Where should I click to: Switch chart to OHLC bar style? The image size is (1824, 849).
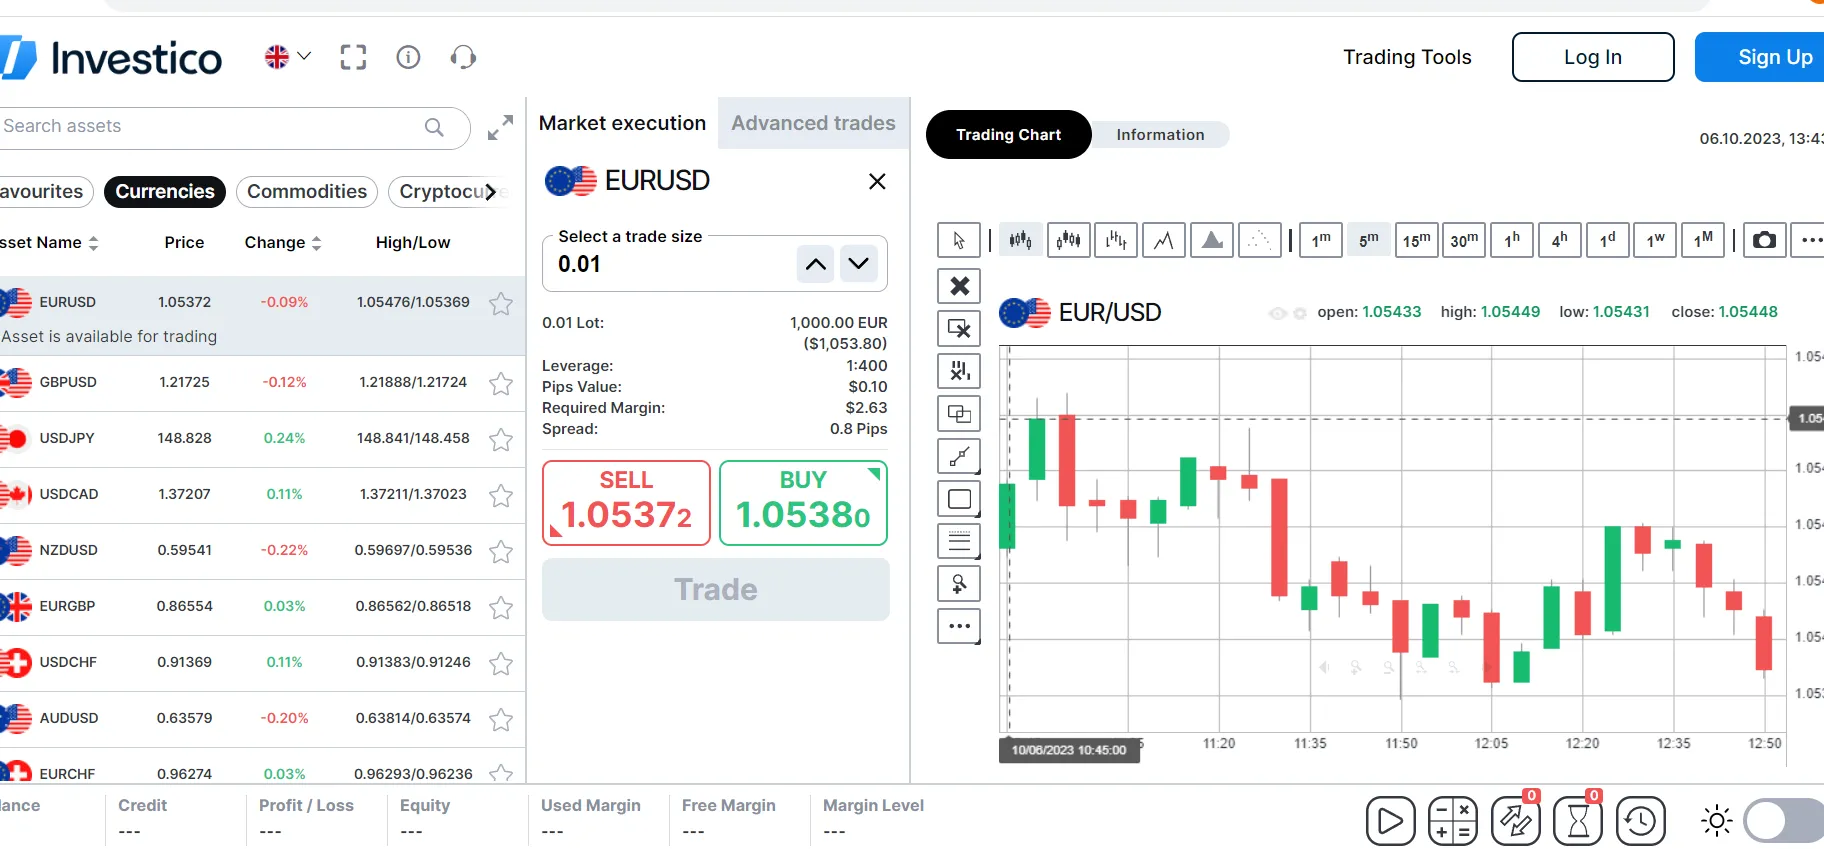[1116, 240]
